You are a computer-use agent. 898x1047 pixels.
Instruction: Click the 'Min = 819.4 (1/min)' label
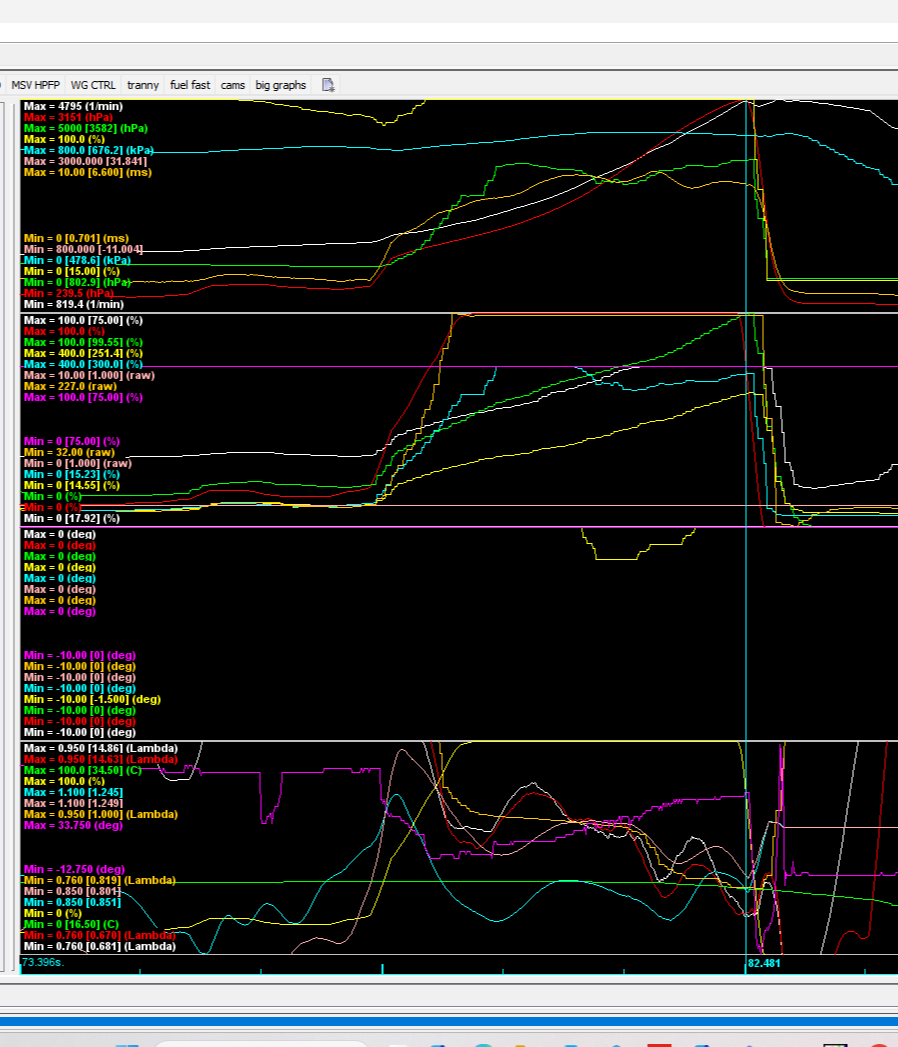(x=74, y=304)
